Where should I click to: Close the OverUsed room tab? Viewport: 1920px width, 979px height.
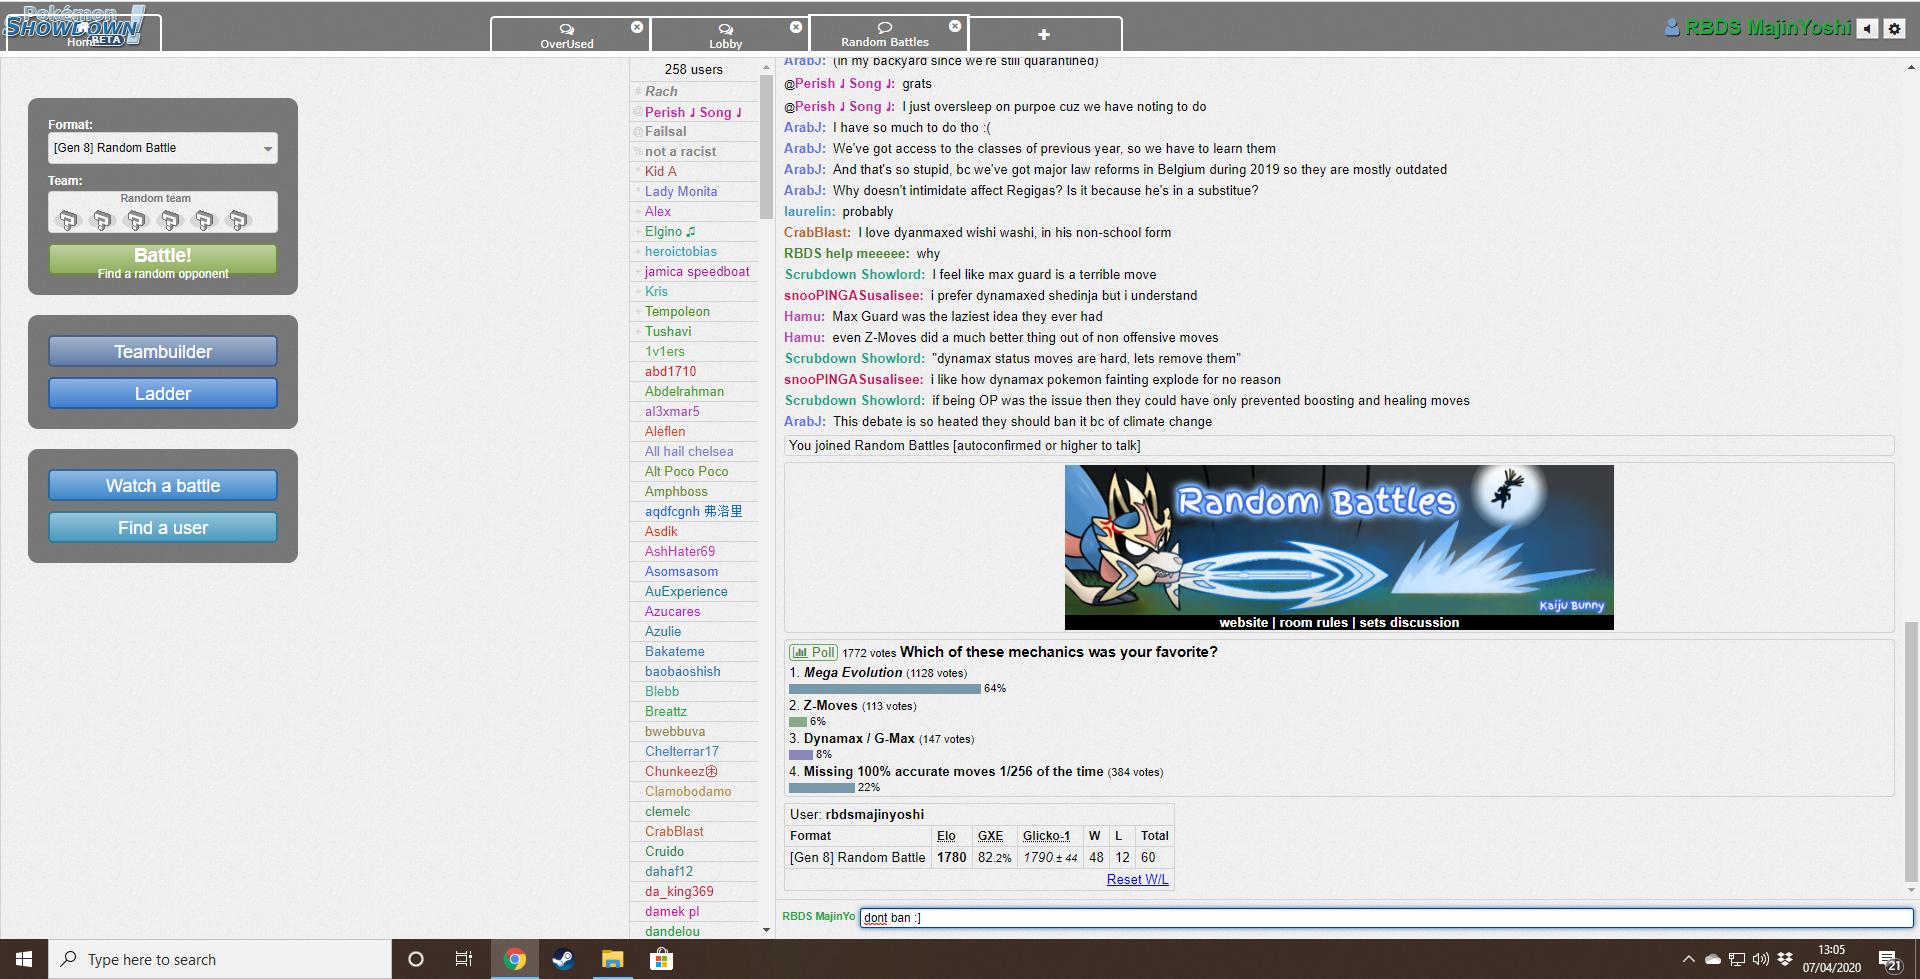point(637,27)
